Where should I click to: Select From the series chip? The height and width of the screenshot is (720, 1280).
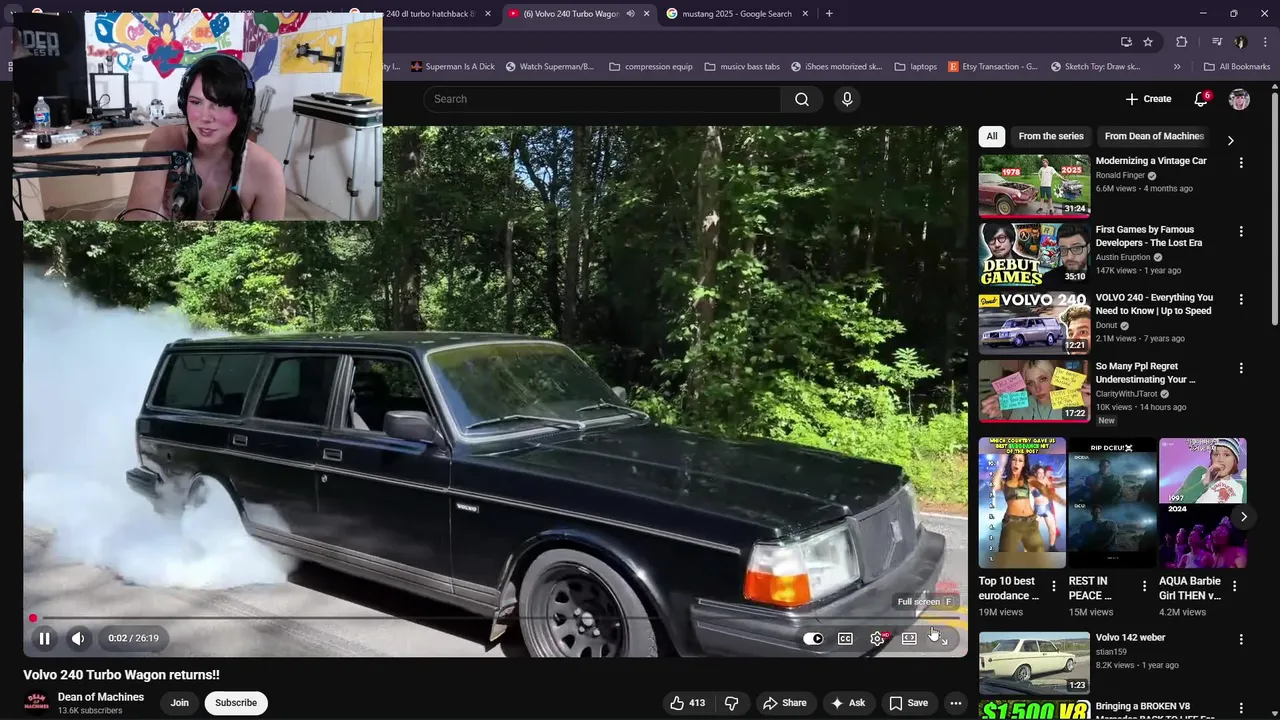coord(1051,136)
